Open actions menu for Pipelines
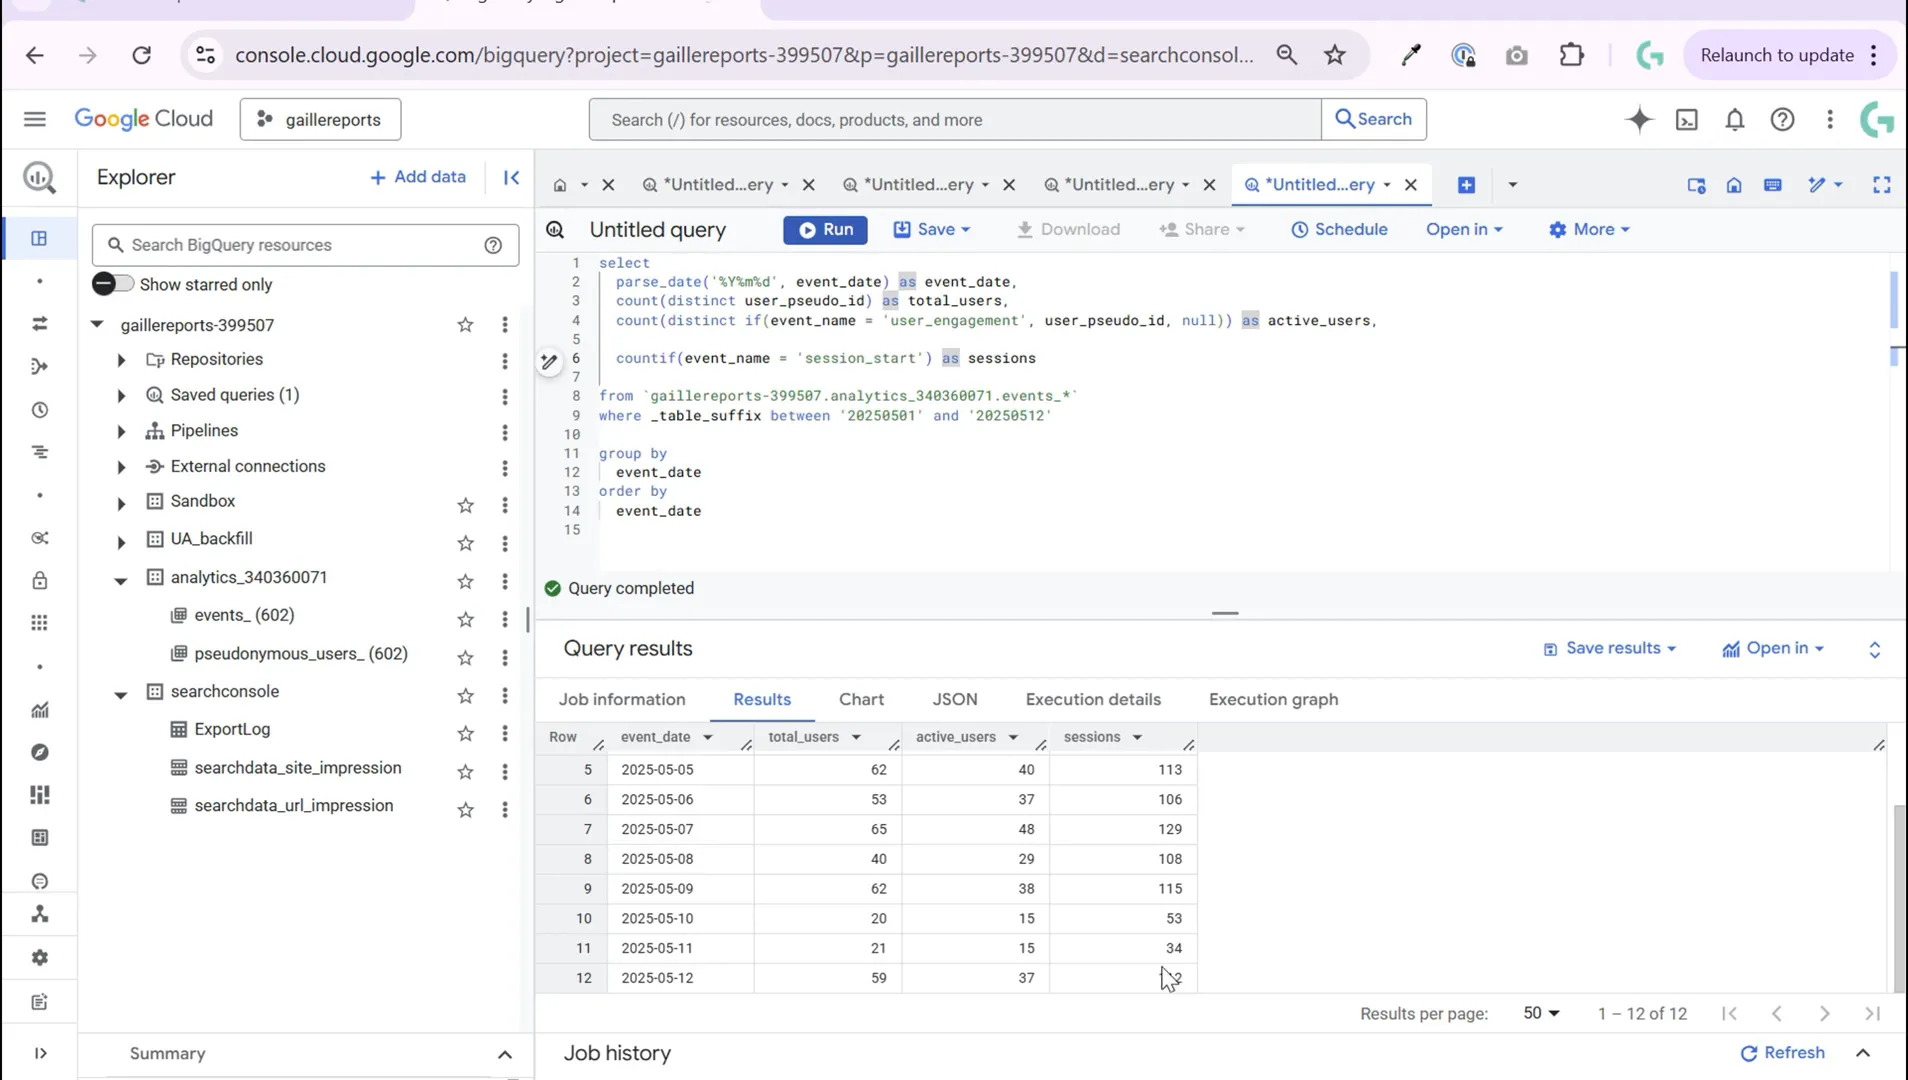Image resolution: width=1908 pixels, height=1080 pixels. 505,433
